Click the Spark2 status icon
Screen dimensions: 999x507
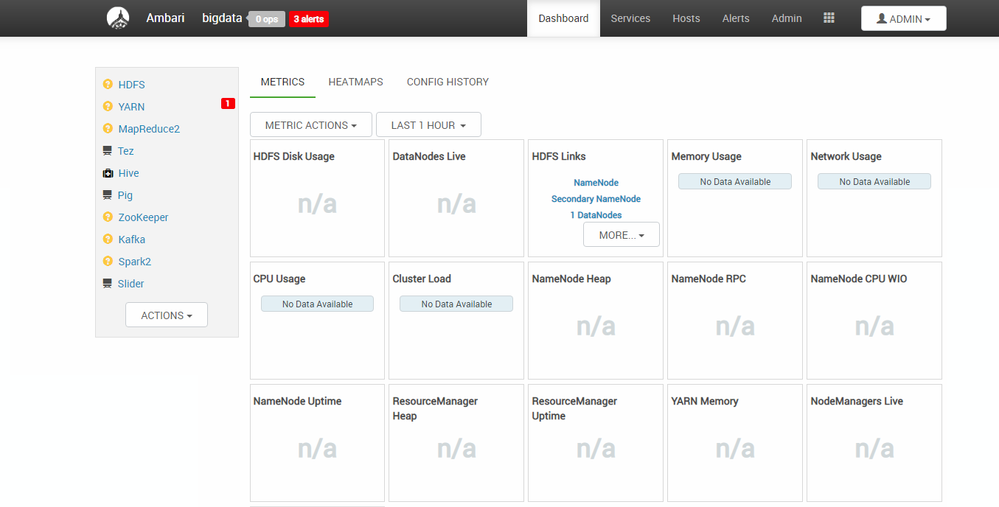click(x=108, y=262)
